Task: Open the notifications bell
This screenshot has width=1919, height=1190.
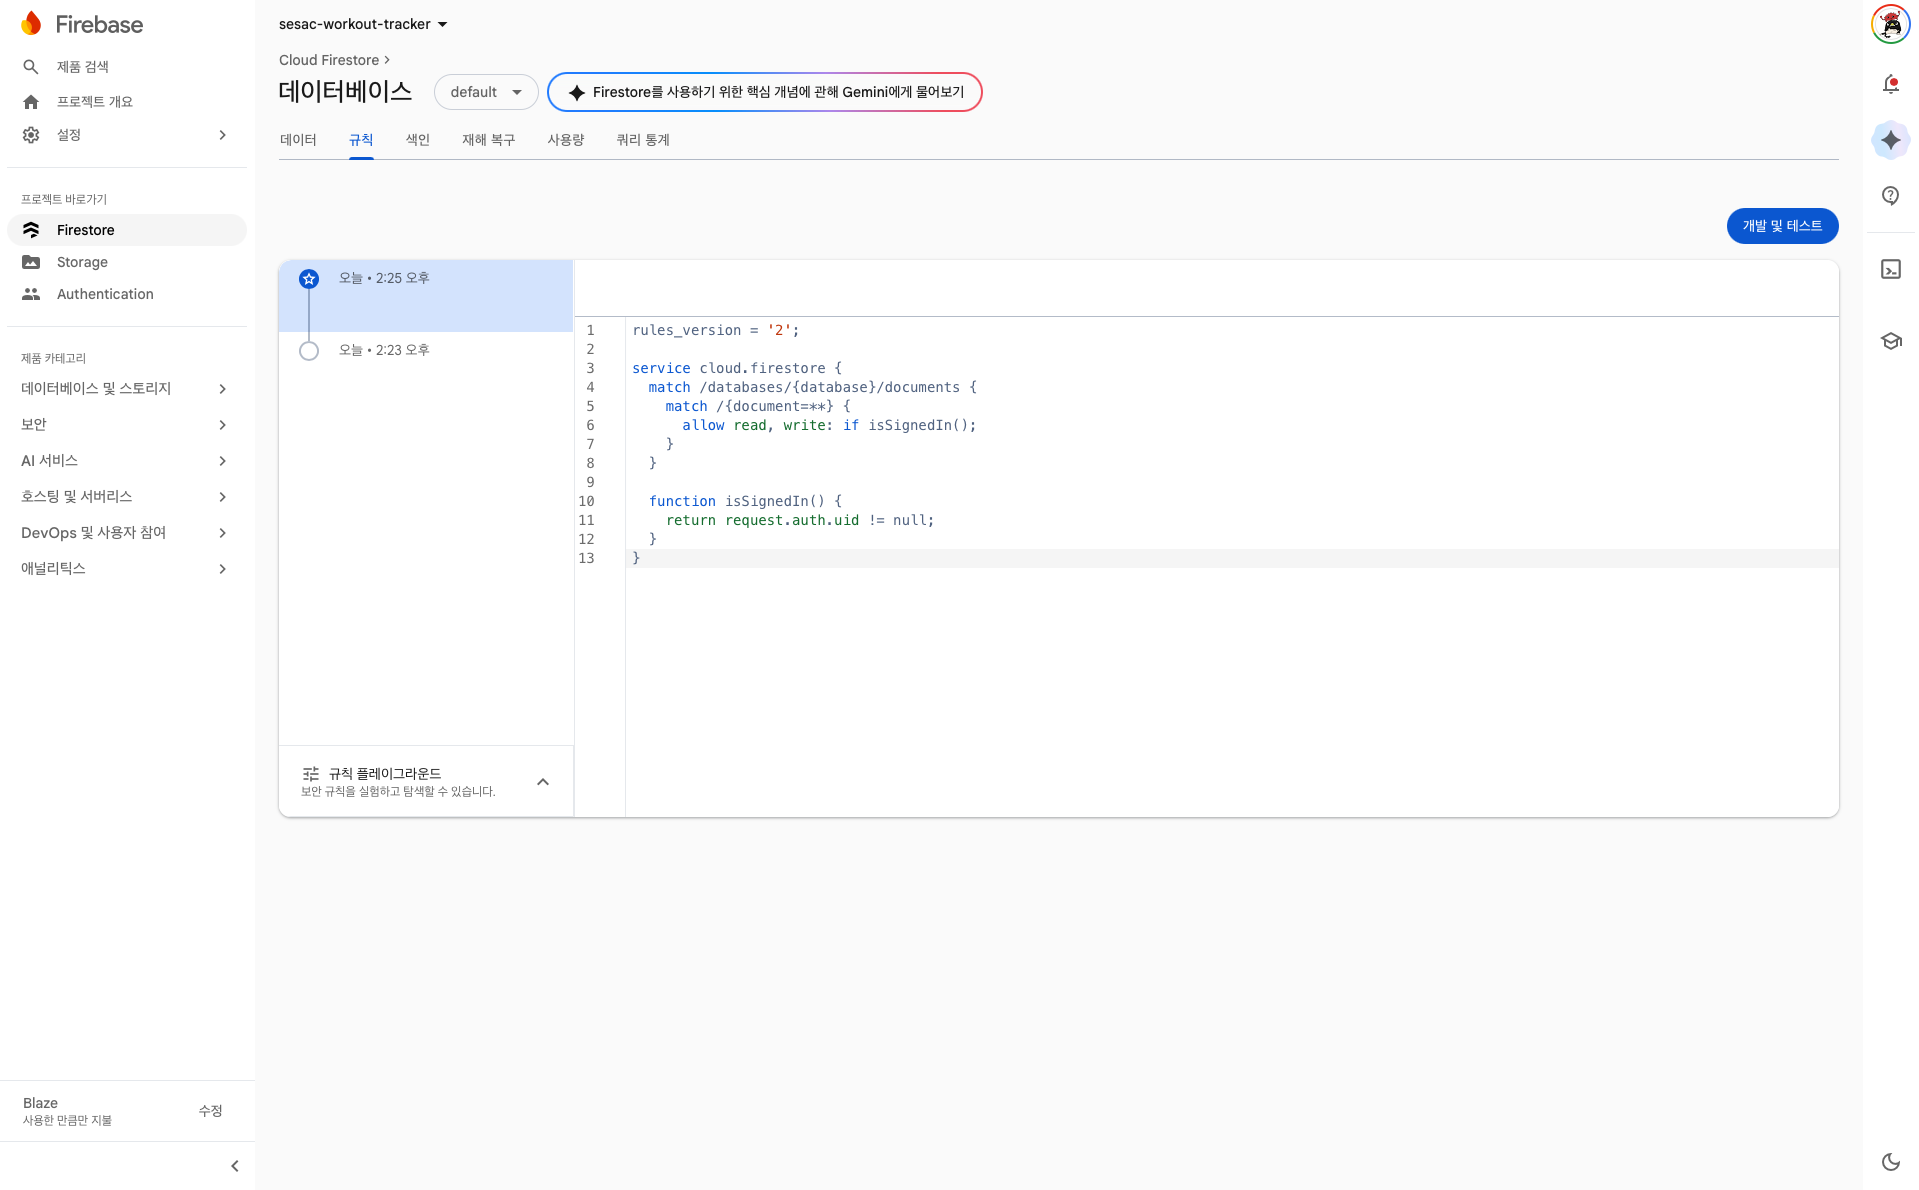Action: 1890,84
